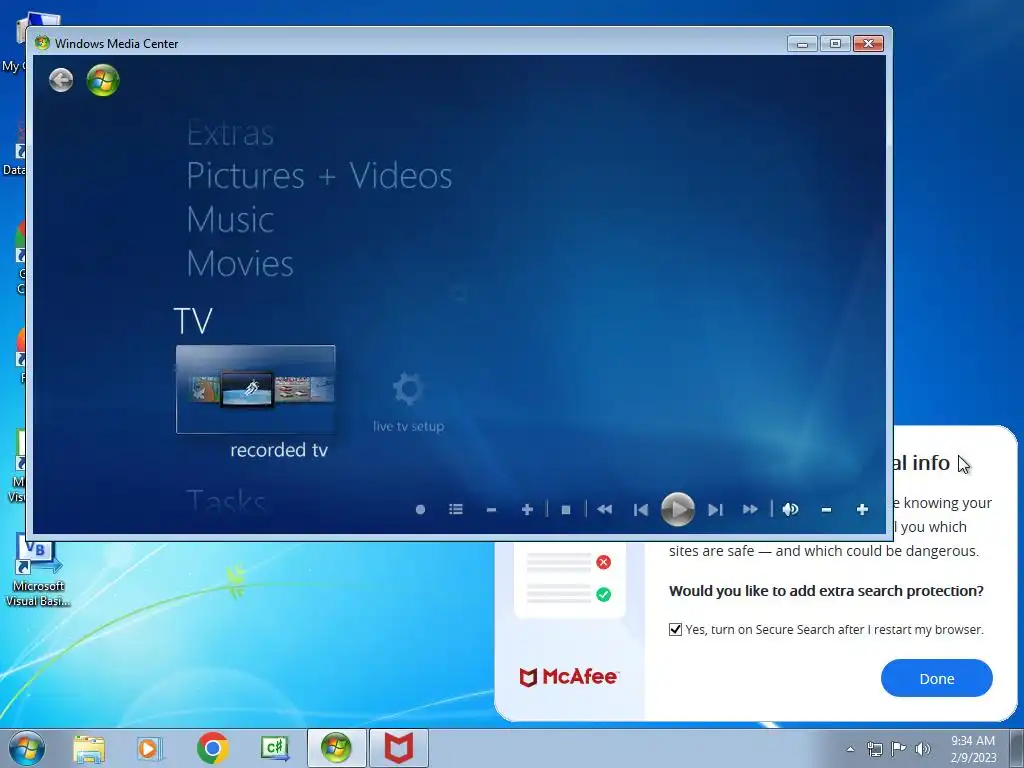Select the Movies menu category
The height and width of the screenshot is (768, 1024).
pos(240,263)
